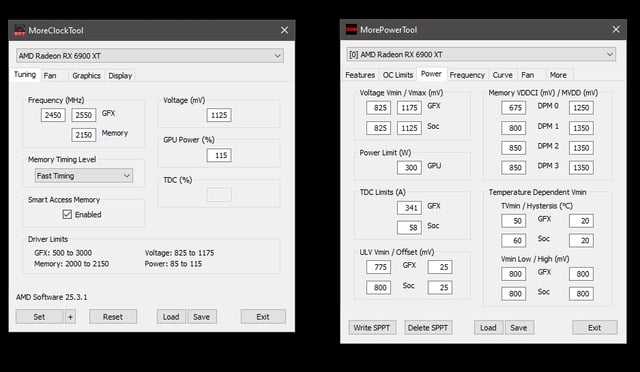Image resolution: width=640 pixels, height=372 pixels.
Task: Click the DPM 3 MVDD field 1350
Action: (x=581, y=167)
